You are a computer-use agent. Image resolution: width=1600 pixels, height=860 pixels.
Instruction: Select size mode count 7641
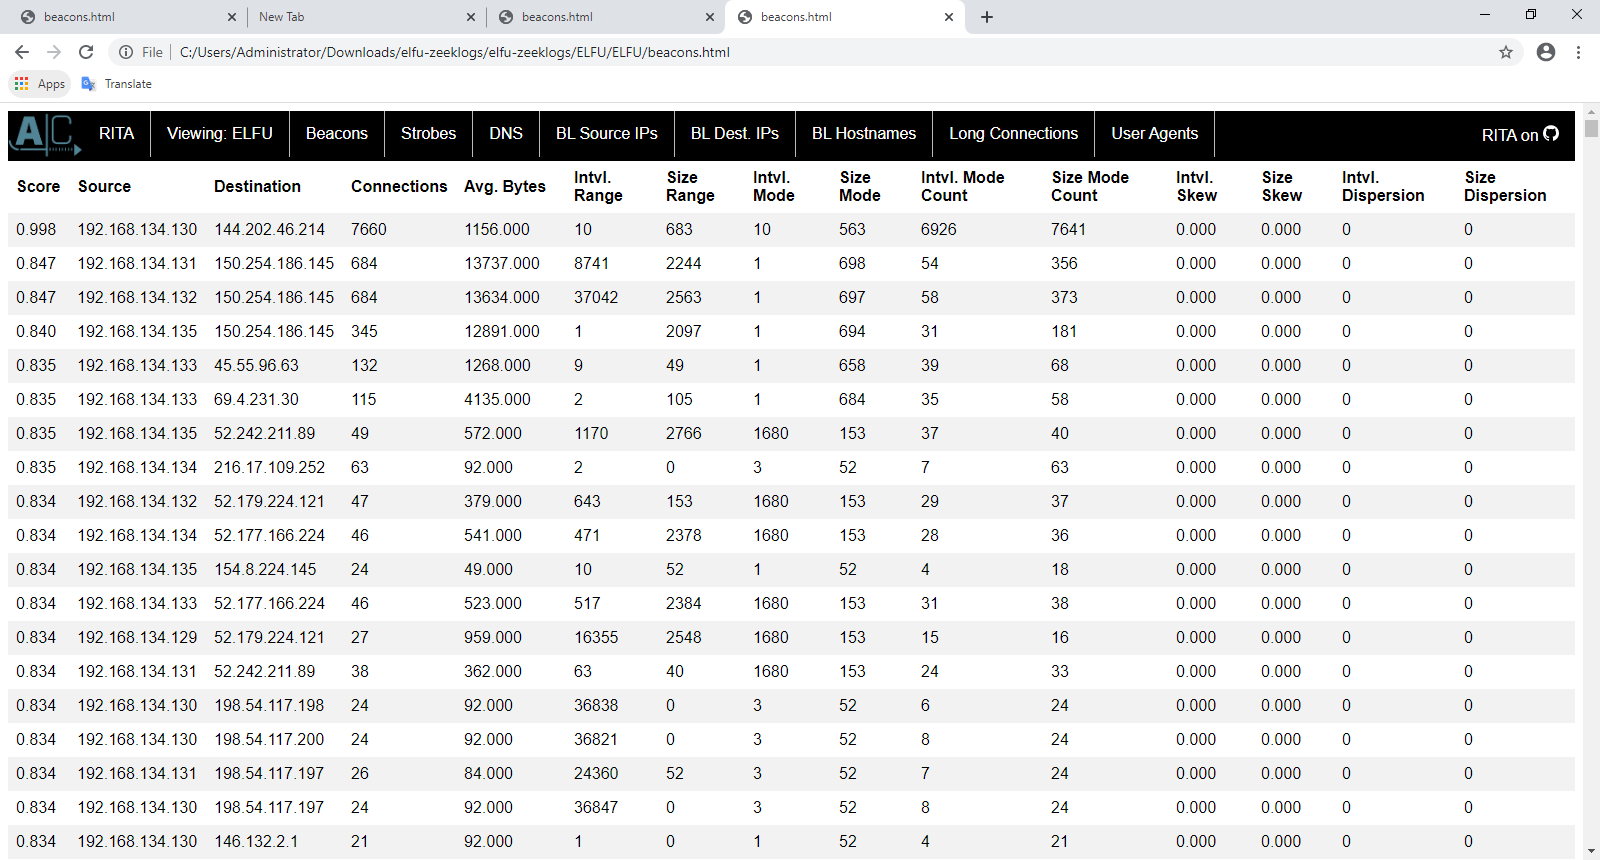coord(1068,230)
